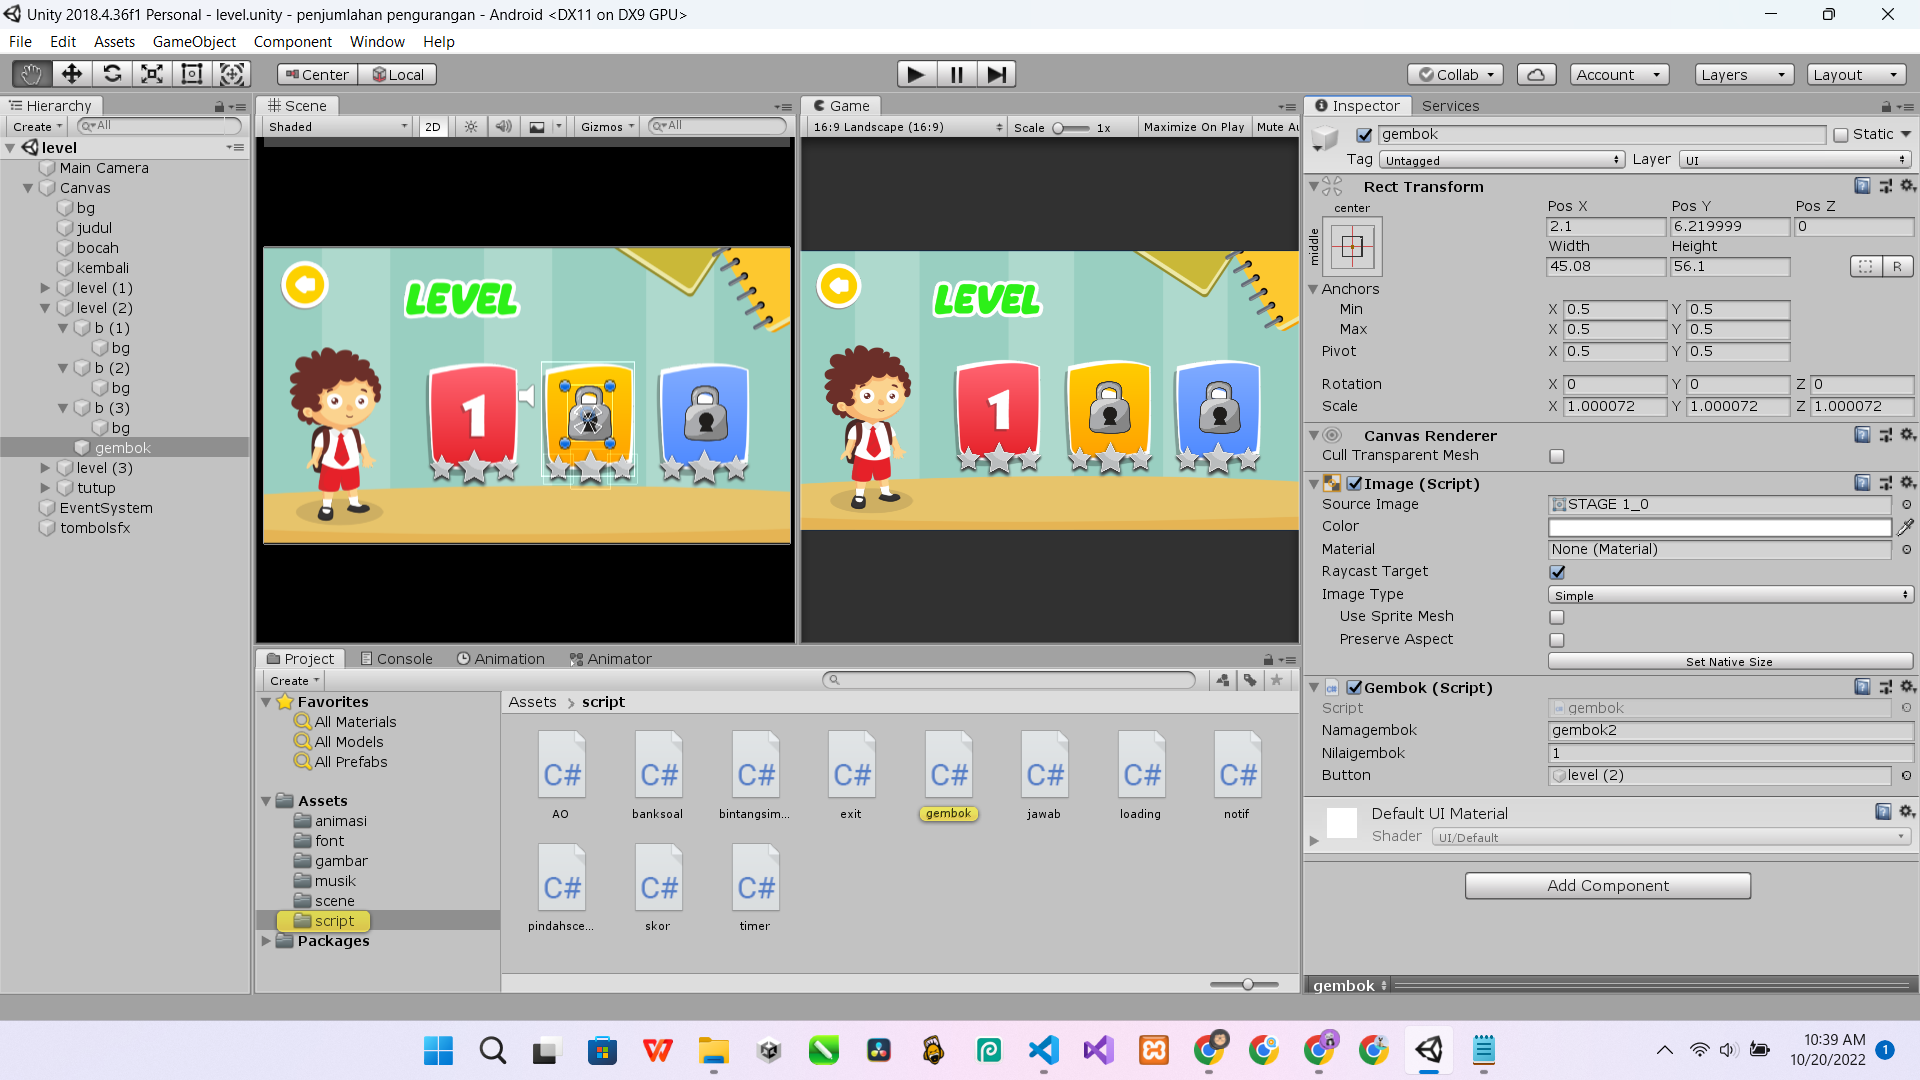Expand the level (3) tree item
Image resolution: width=1920 pixels, height=1080 pixels.
45,468
